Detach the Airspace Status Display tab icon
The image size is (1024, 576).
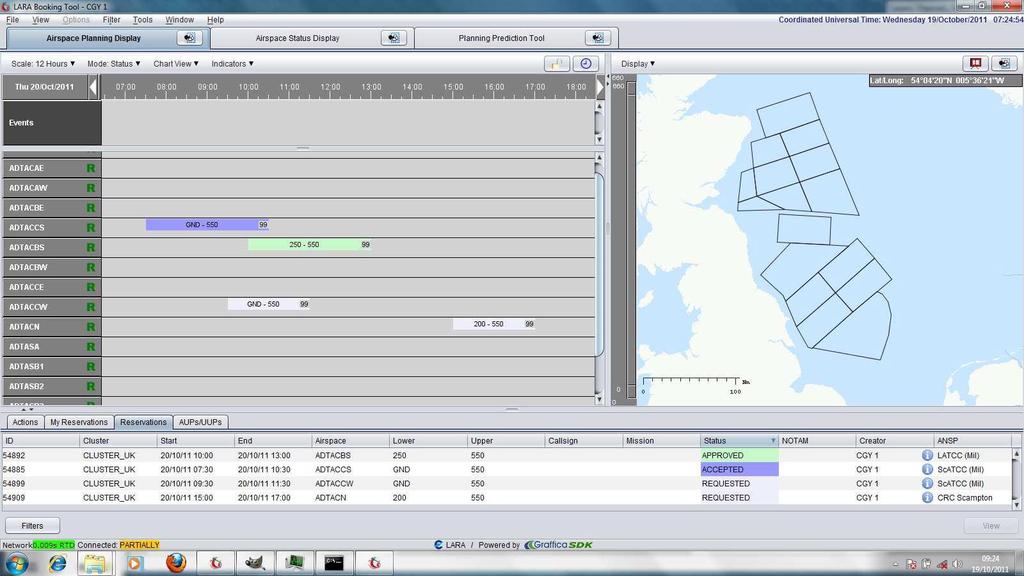tap(393, 38)
